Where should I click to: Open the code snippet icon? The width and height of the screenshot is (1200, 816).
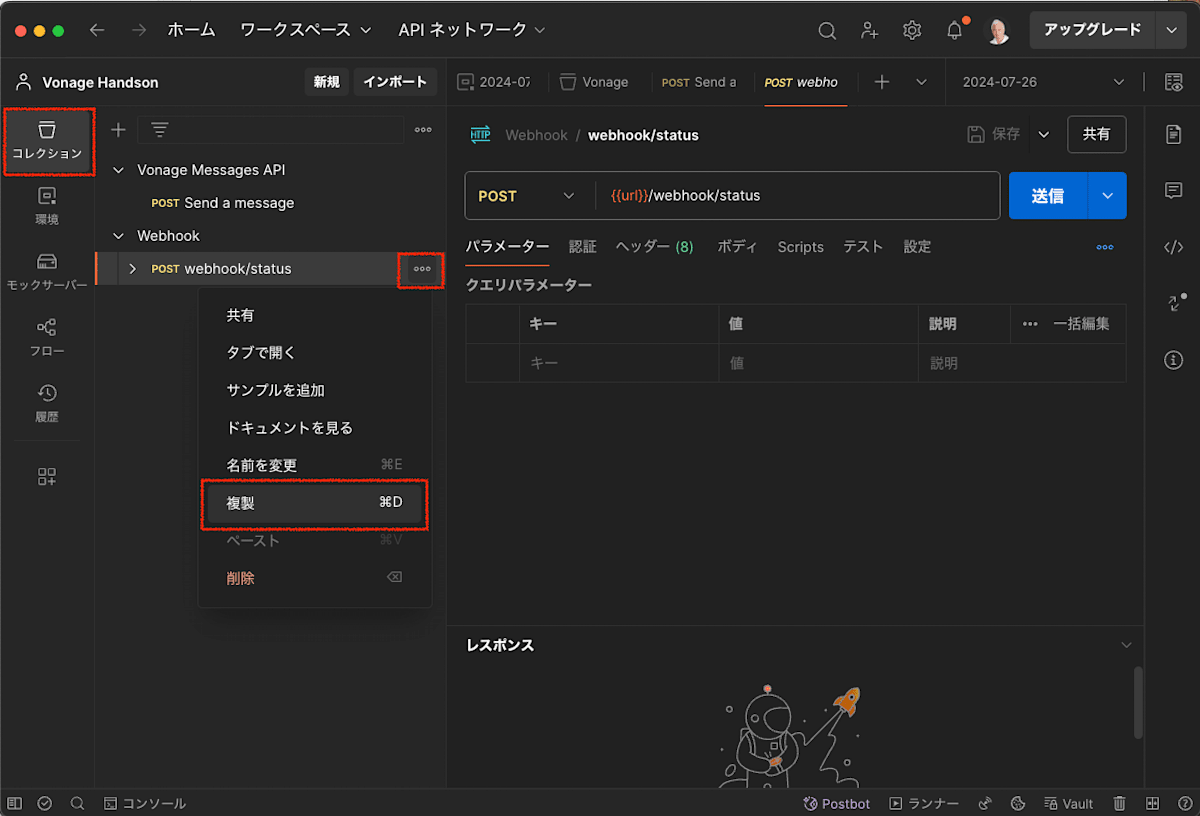(1174, 247)
